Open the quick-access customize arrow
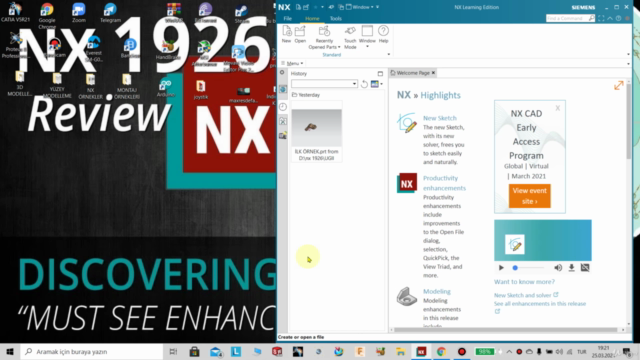The height and width of the screenshot is (360, 640). pyautogui.click(x=378, y=7)
